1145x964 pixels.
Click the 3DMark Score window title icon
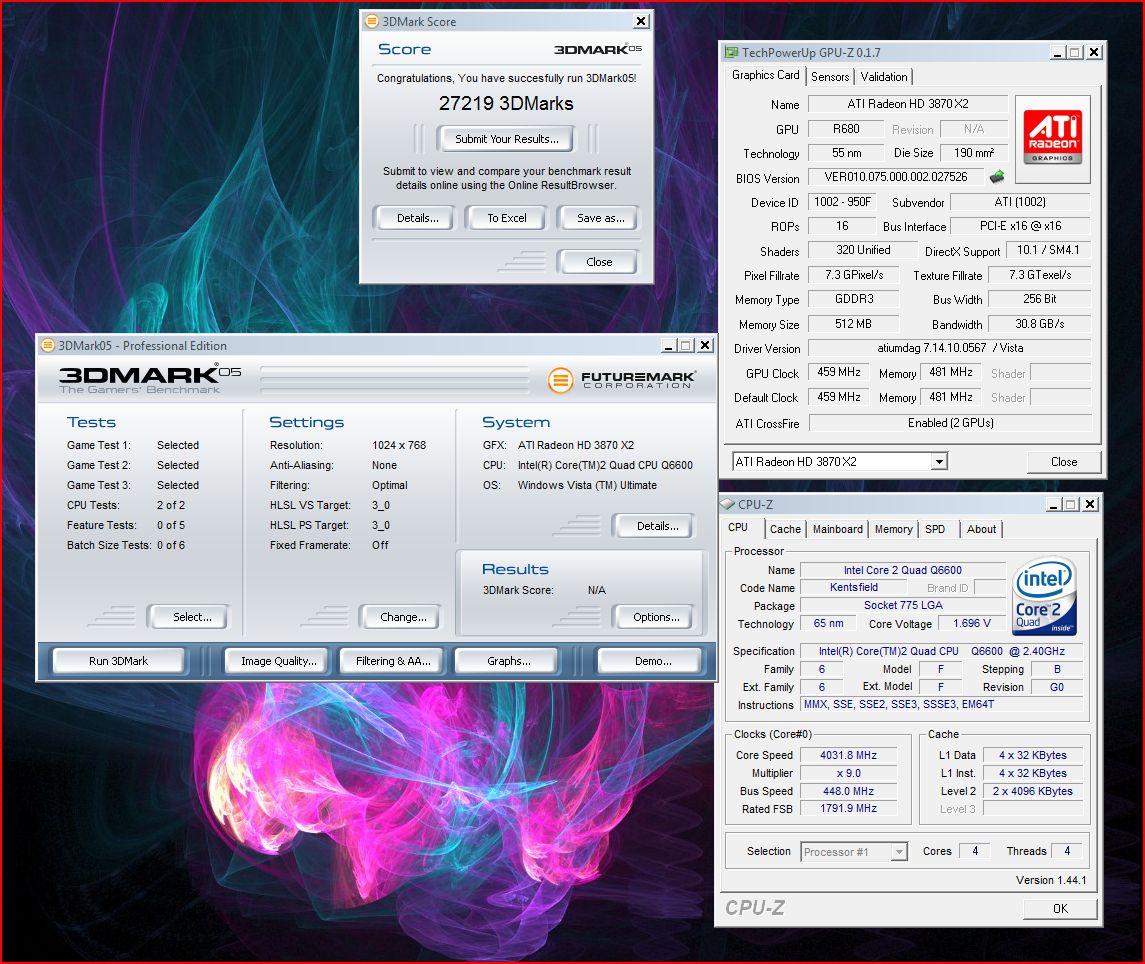[372, 21]
